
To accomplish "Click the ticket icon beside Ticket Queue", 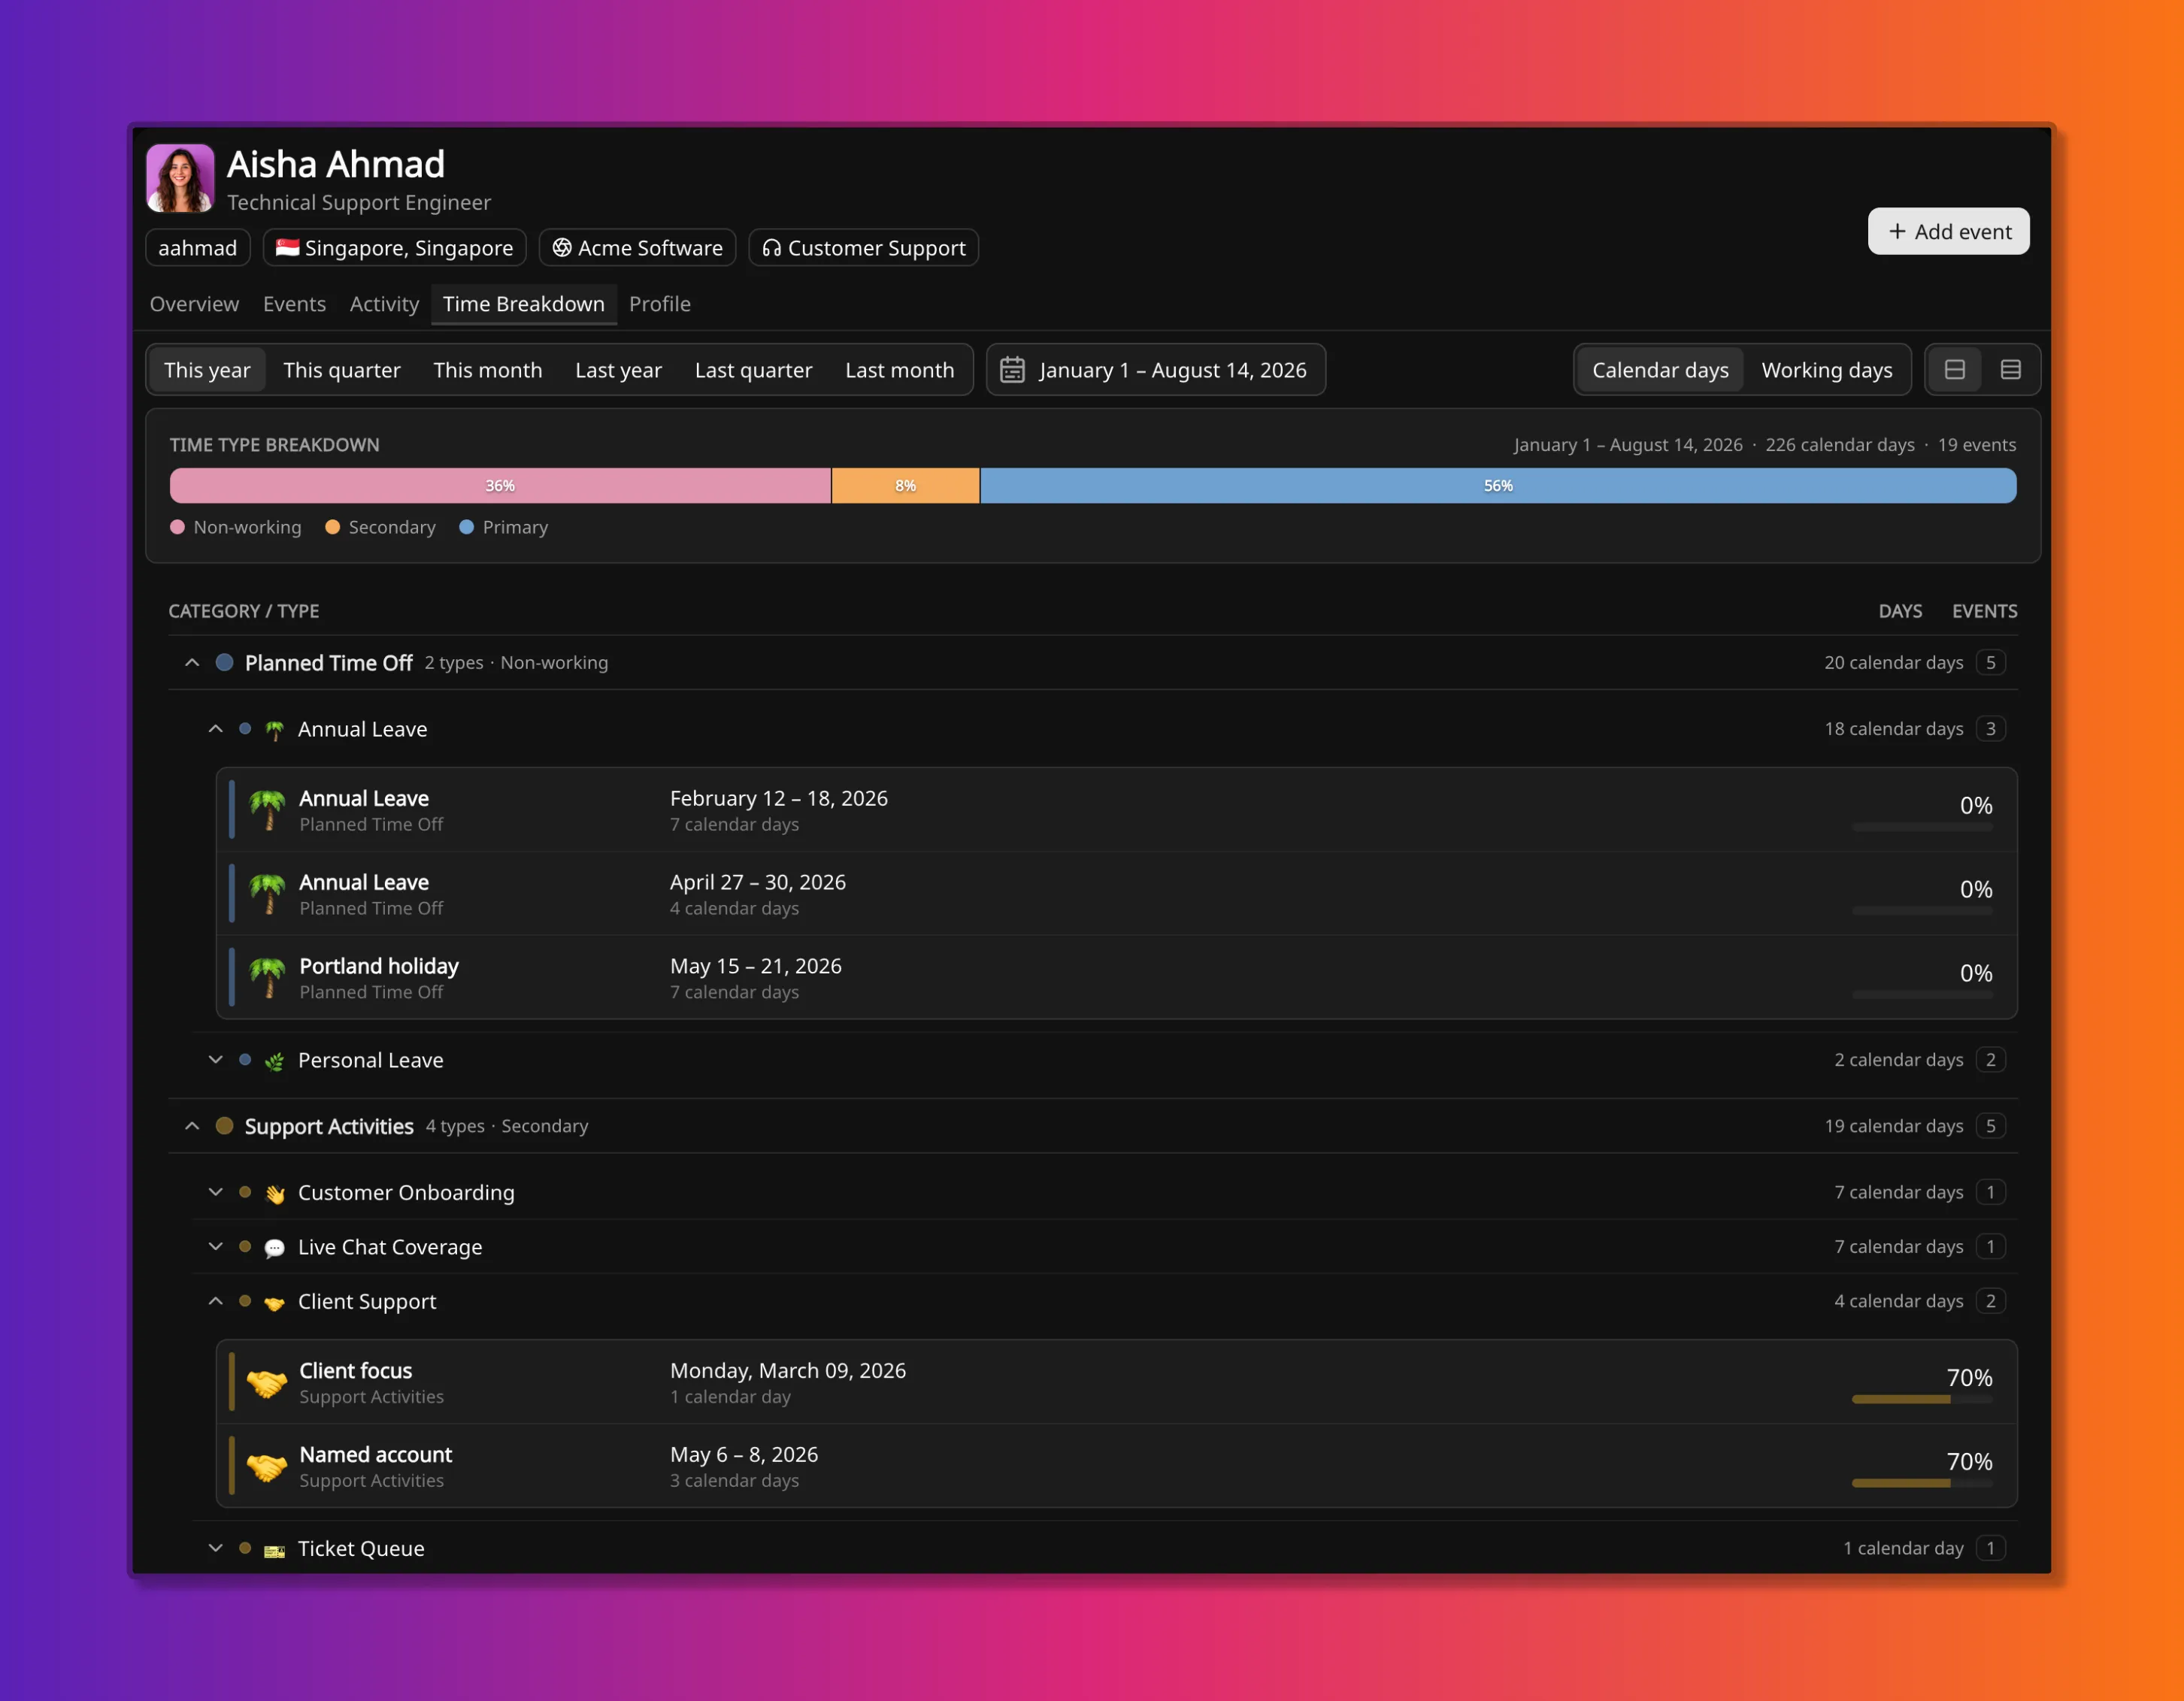I will 274,1550.
